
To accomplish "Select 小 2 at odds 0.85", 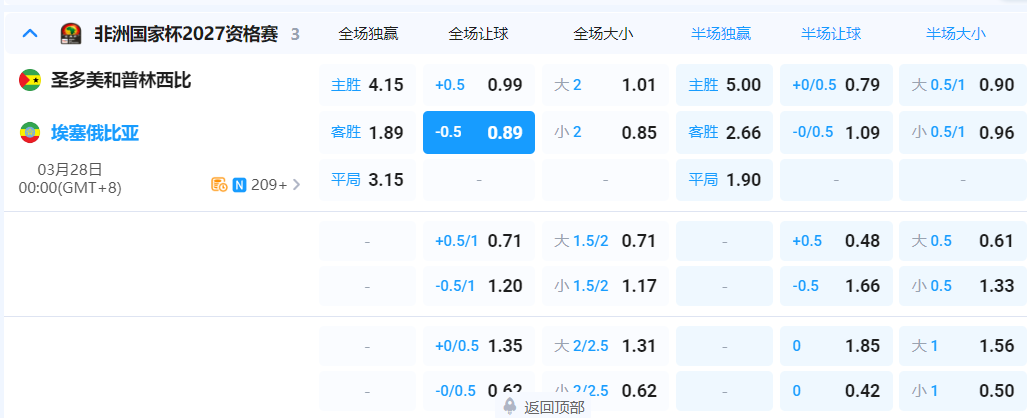I will [605, 132].
